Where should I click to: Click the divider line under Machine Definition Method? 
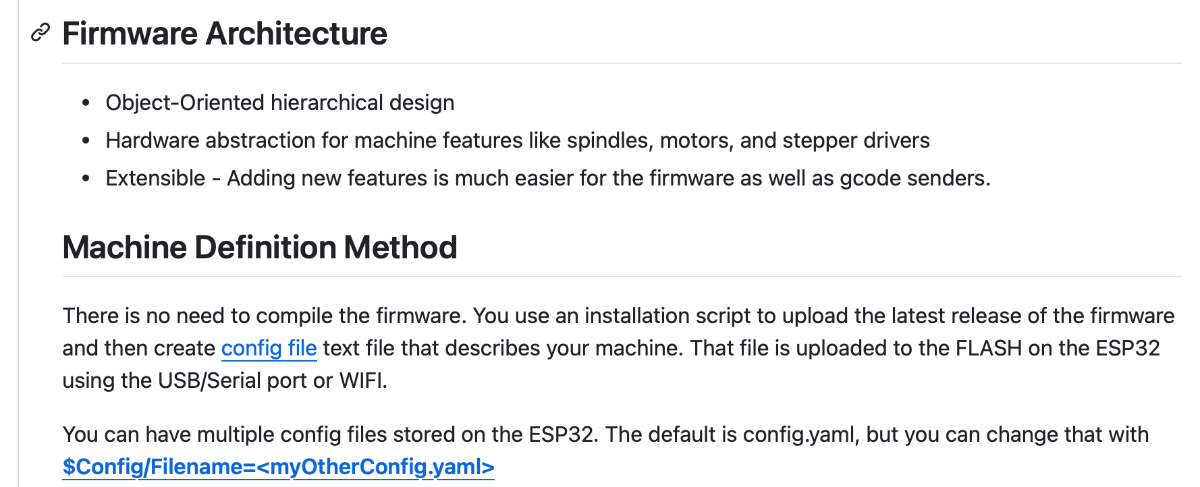622,276
